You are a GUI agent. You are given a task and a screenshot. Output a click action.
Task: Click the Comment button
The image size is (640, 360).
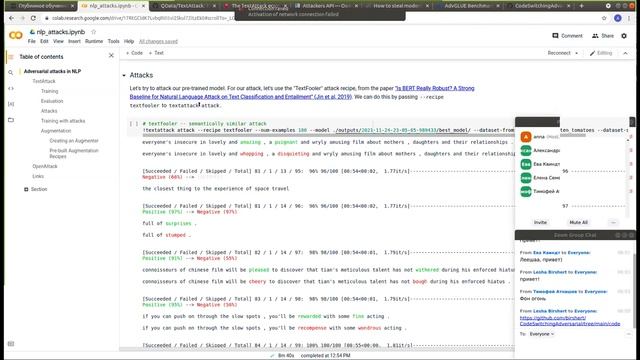pyautogui.click(x=567, y=36)
